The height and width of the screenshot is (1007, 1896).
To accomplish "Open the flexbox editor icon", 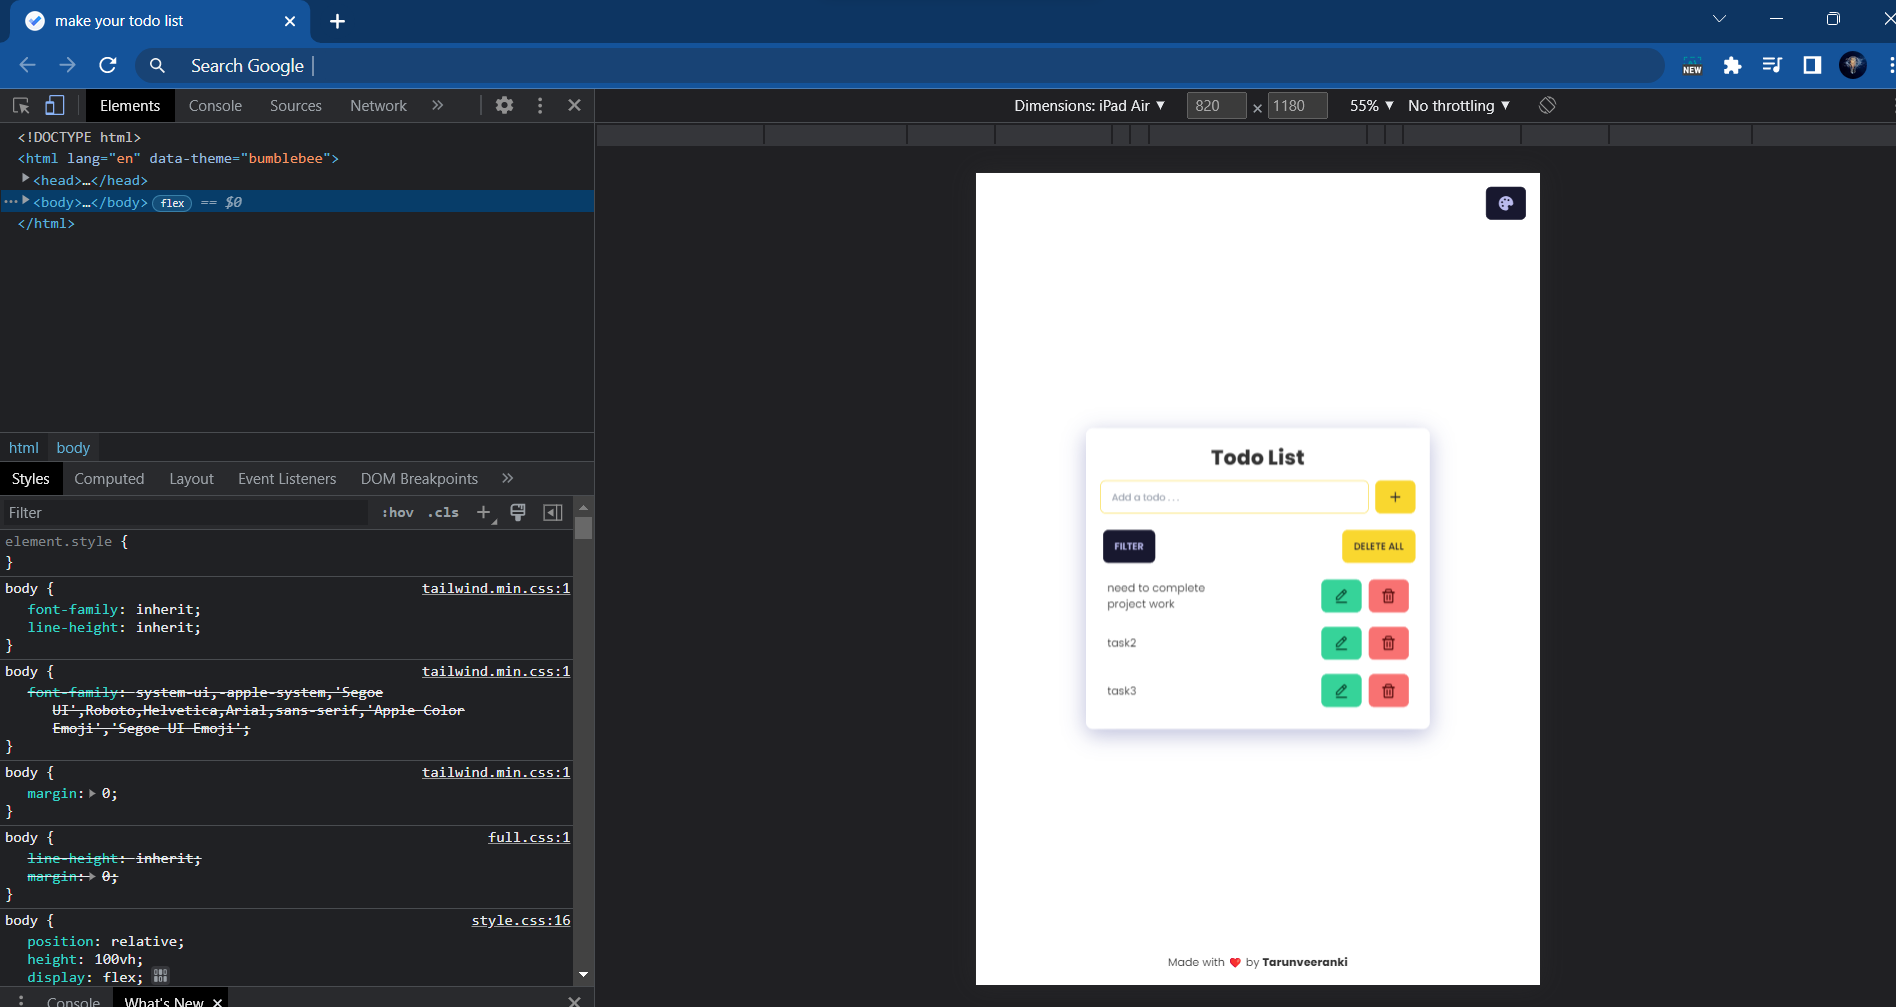I will 160,975.
